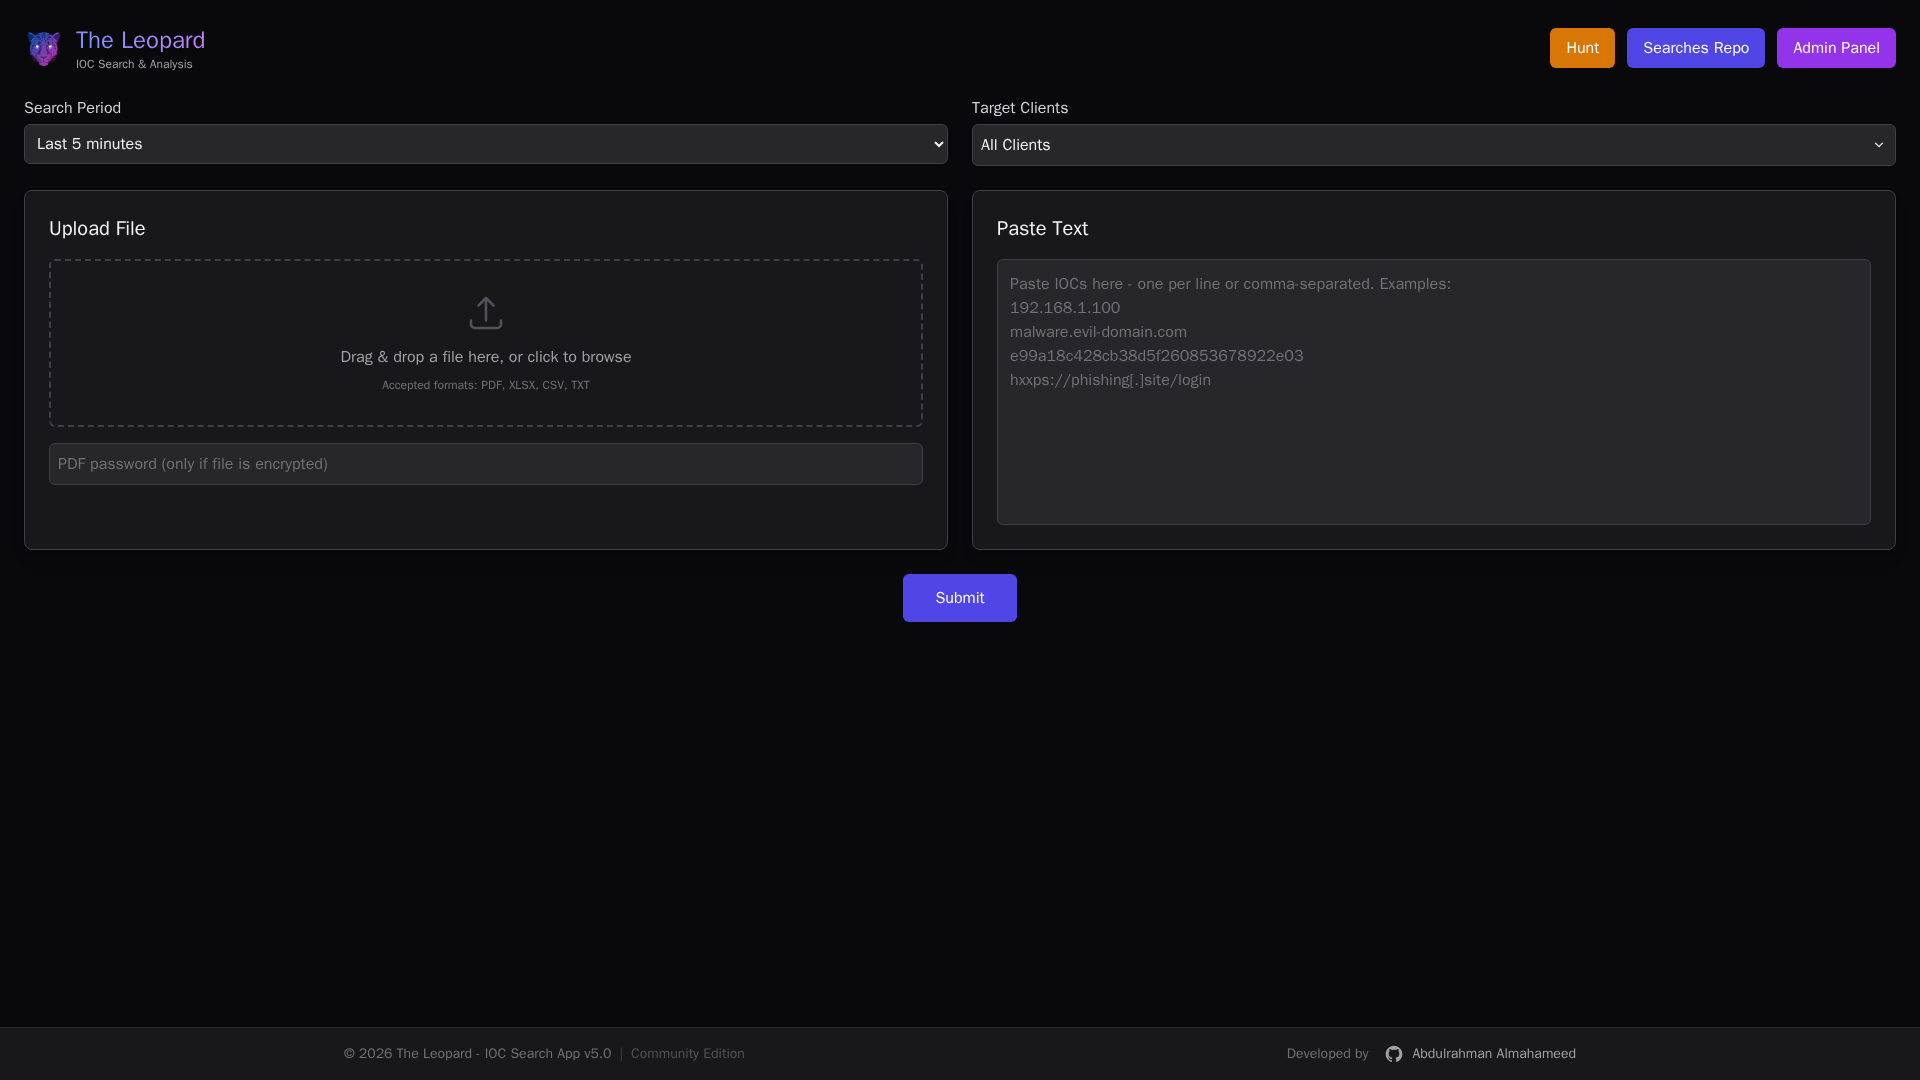
Task: Click the IOC Search & Analysis subtitle
Action: click(x=134, y=64)
